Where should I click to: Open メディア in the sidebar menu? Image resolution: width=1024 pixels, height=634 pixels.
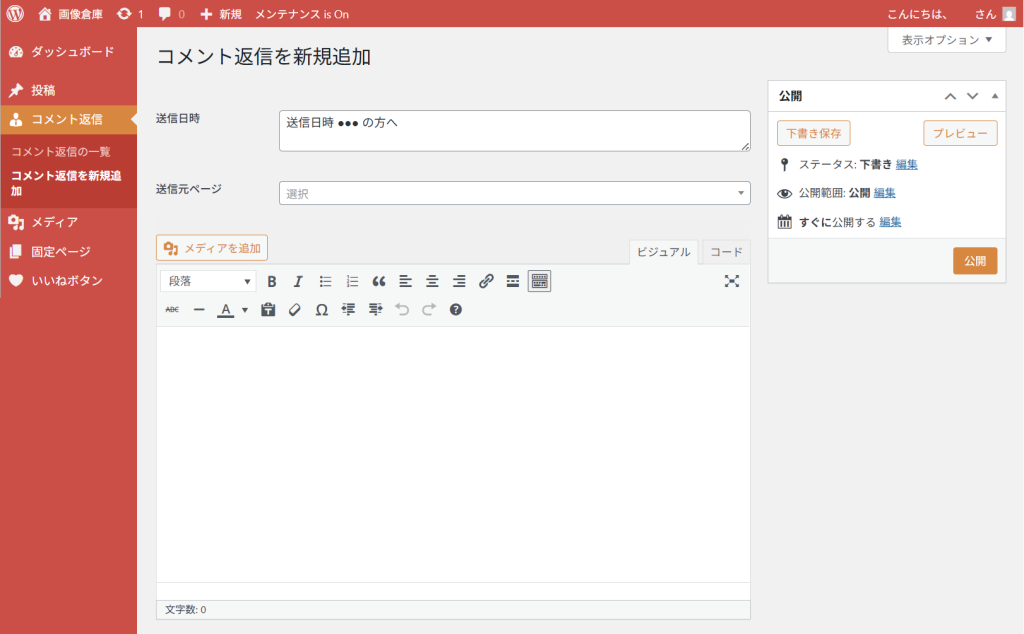pos(54,222)
